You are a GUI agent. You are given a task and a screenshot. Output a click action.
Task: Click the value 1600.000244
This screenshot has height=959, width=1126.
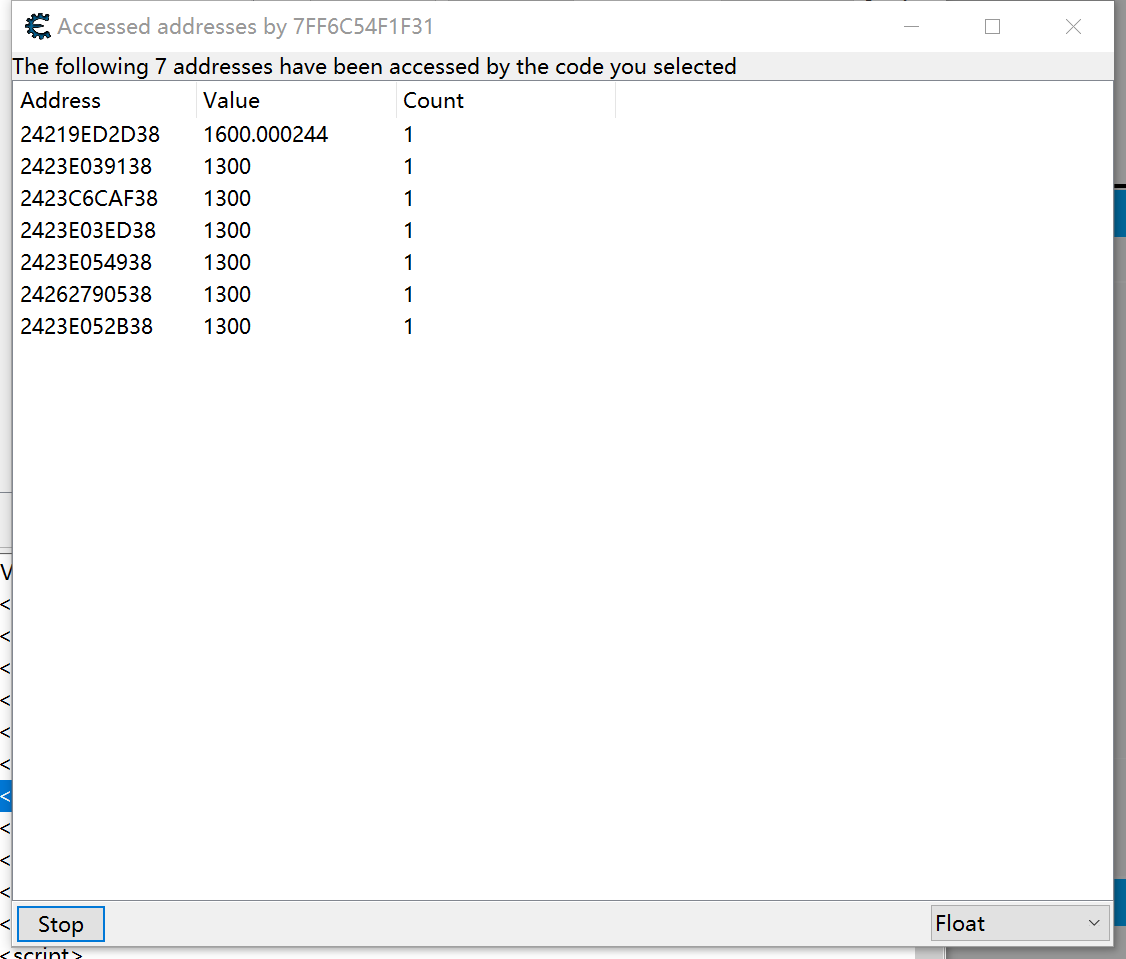(x=265, y=135)
